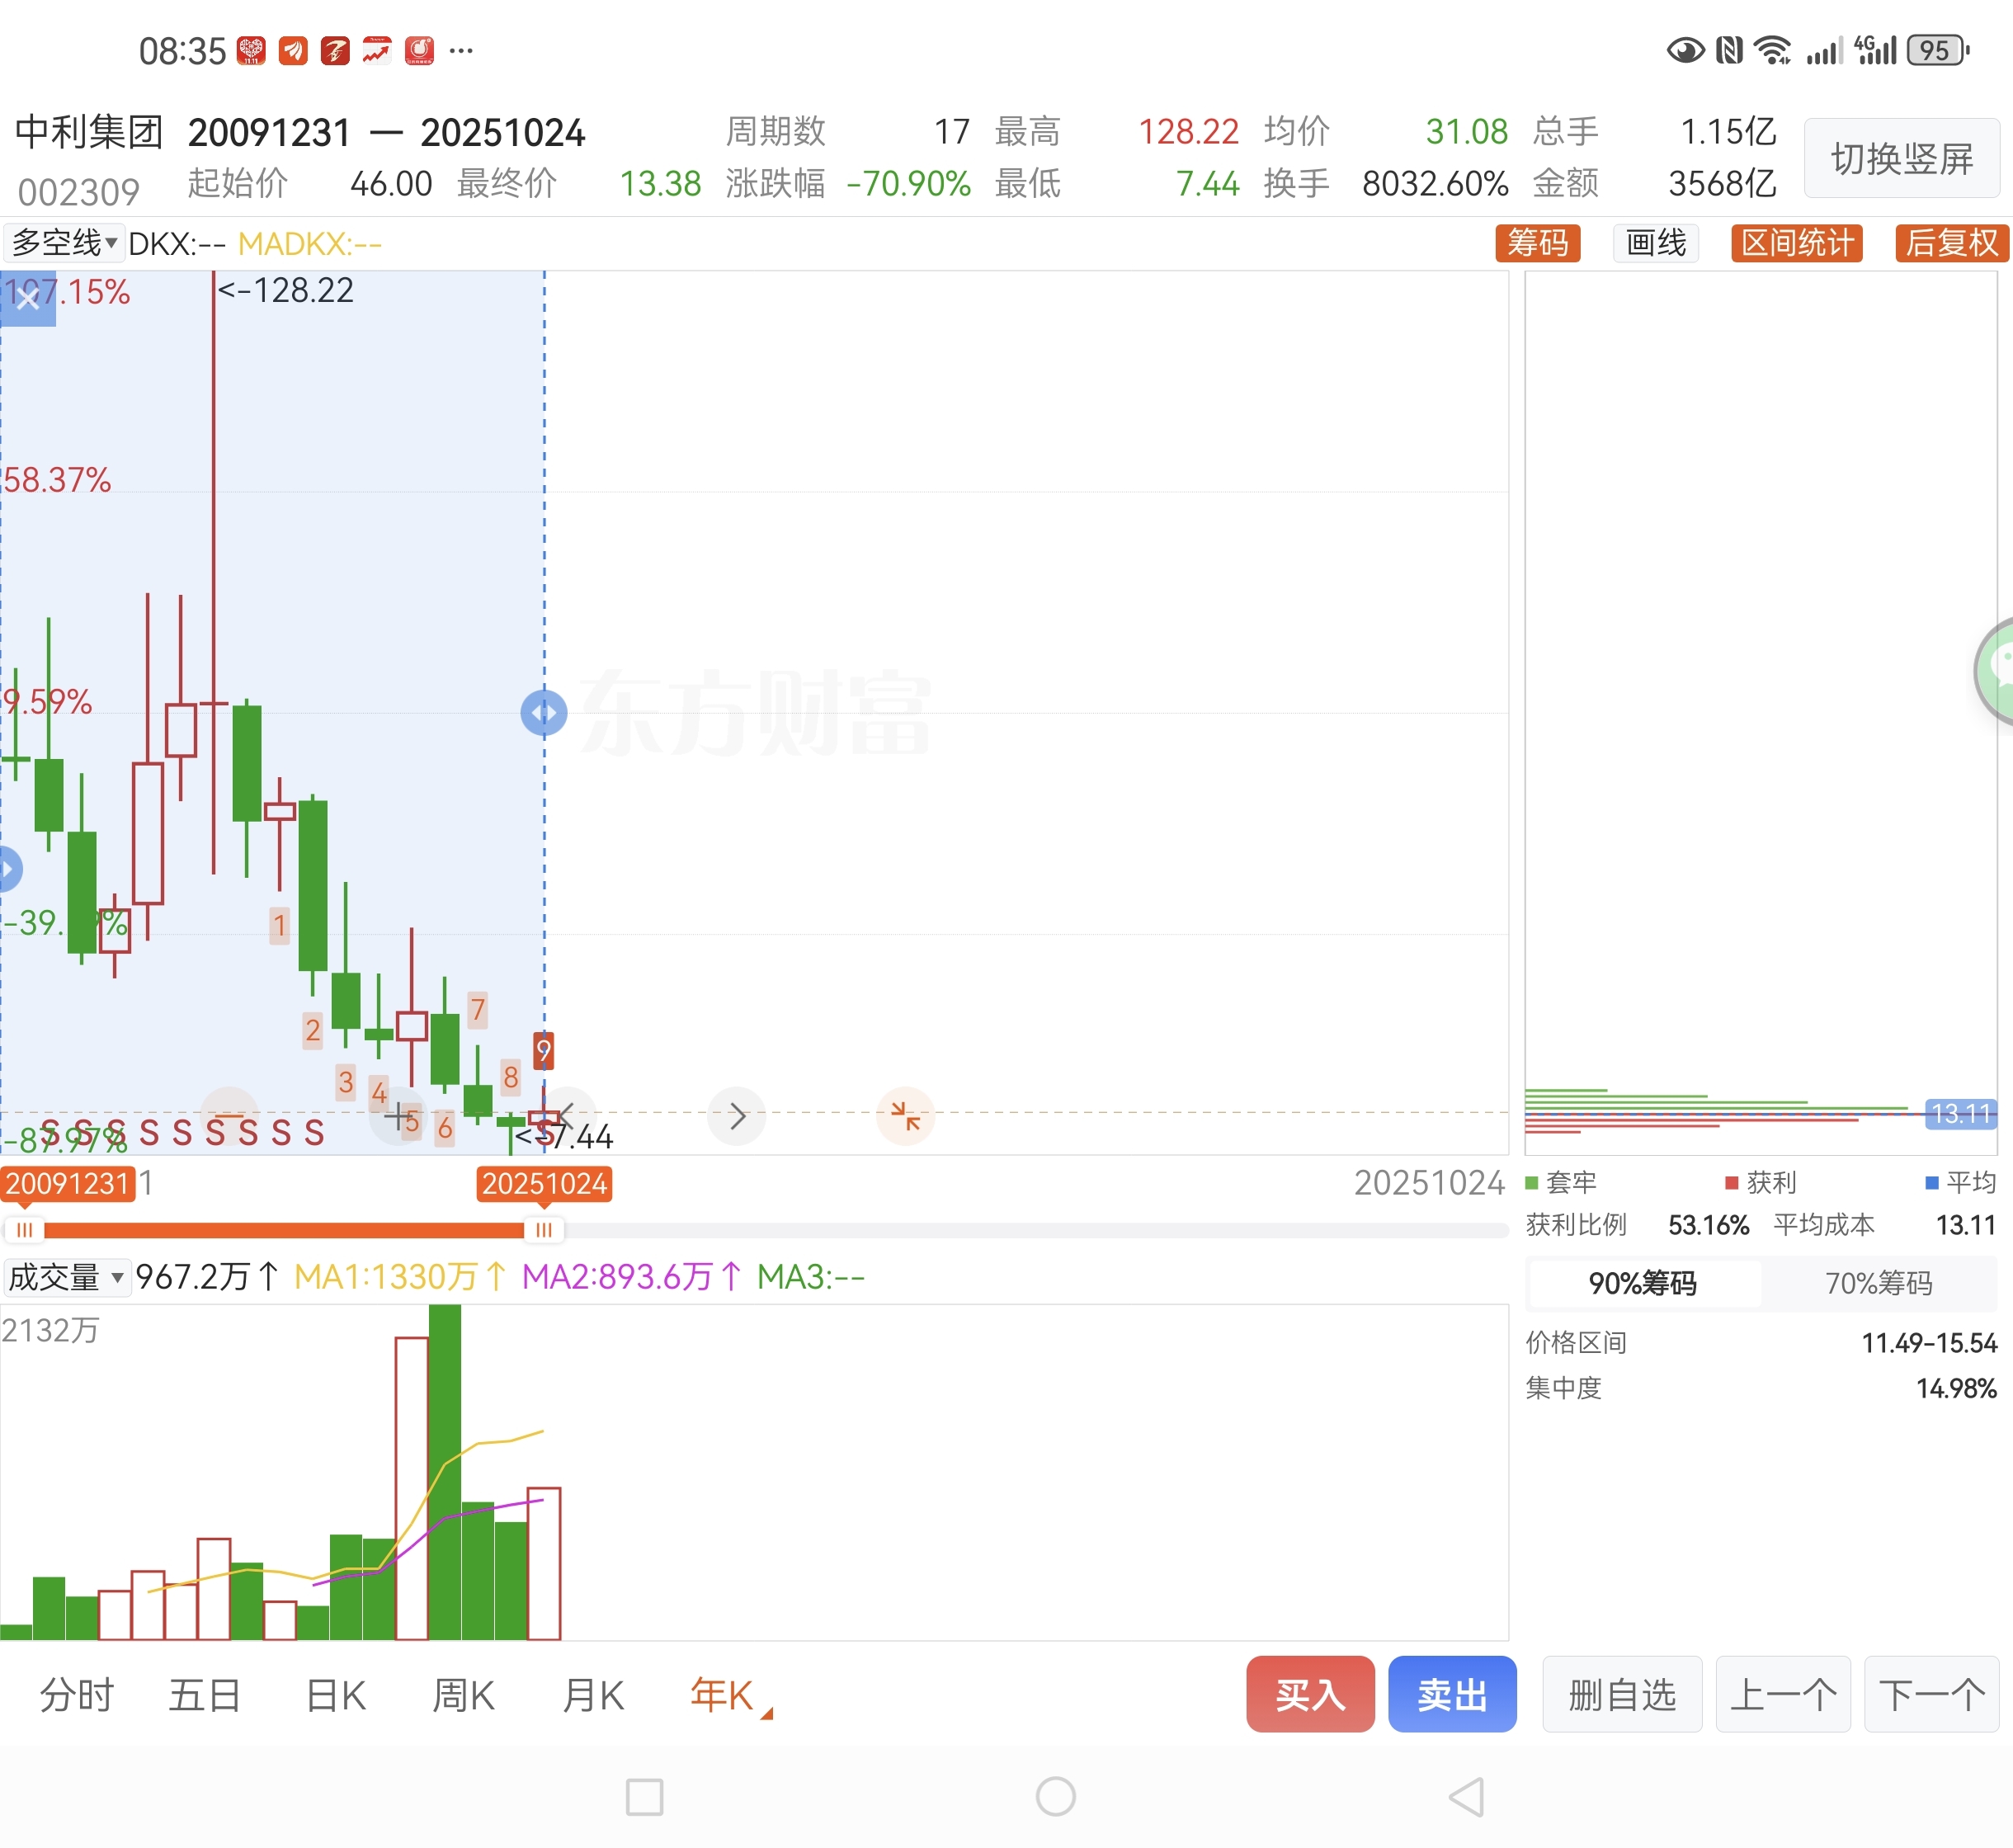This screenshot has height=1848, width=2013.
Task: Toggle the 区间统计 interval statistics mode
Action: pos(1796,243)
